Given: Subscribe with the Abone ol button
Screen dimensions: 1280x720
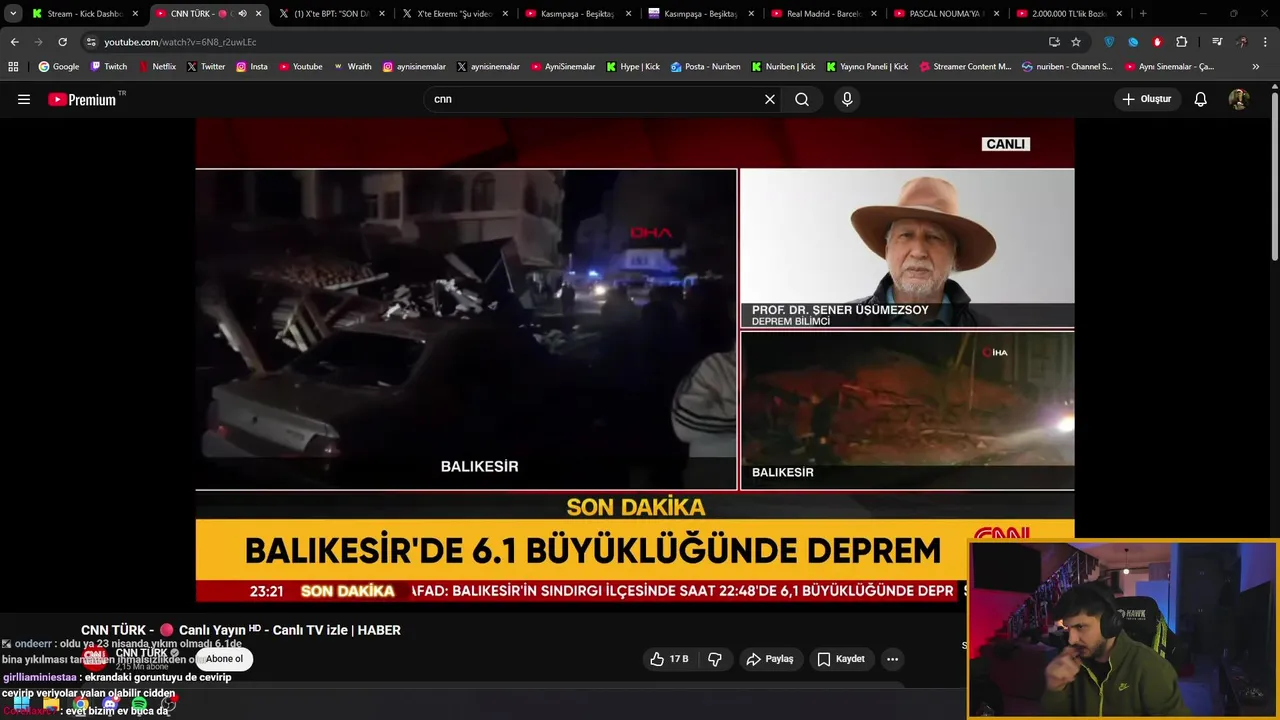Looking at the screenshot, I should pos(224,659).
